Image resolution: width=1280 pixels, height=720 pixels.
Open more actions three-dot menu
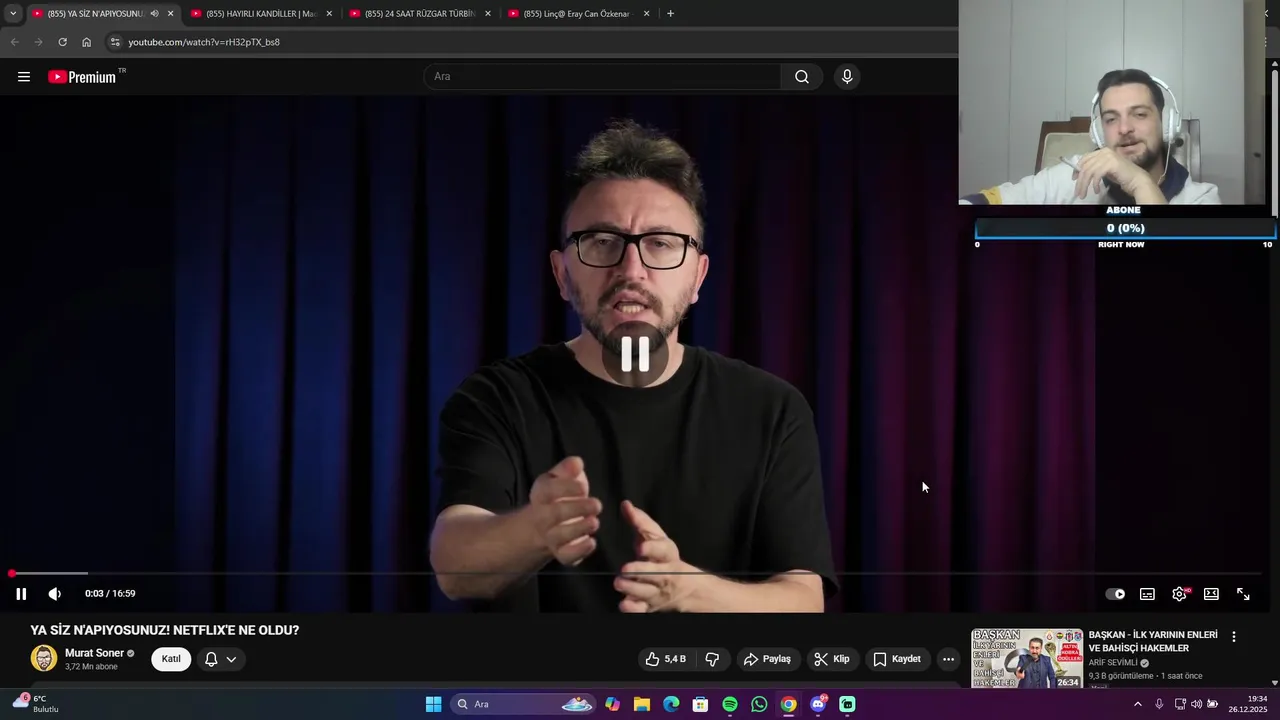[x=948, y=659]
